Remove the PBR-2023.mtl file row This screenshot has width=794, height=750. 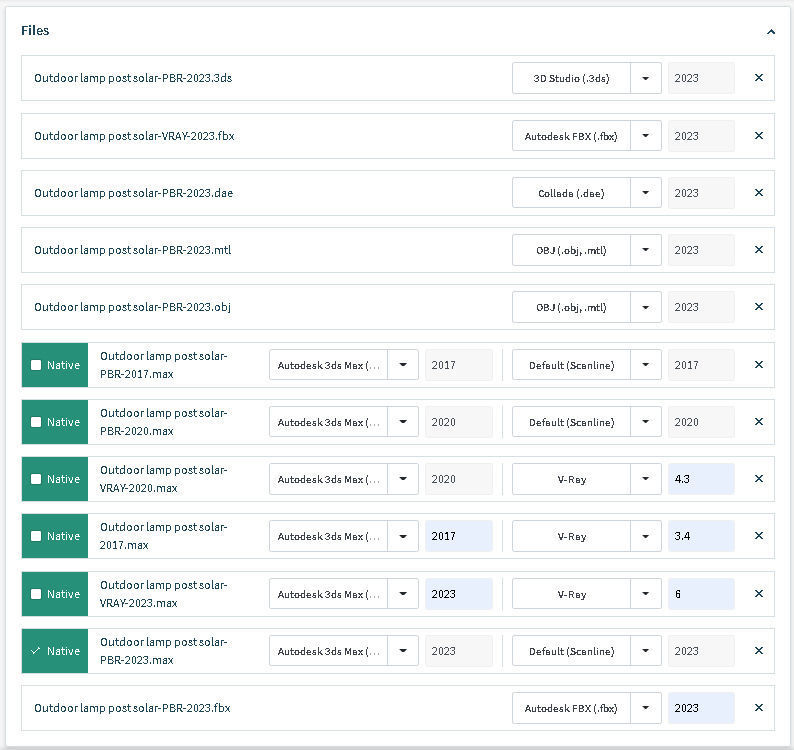click(759, 250)
